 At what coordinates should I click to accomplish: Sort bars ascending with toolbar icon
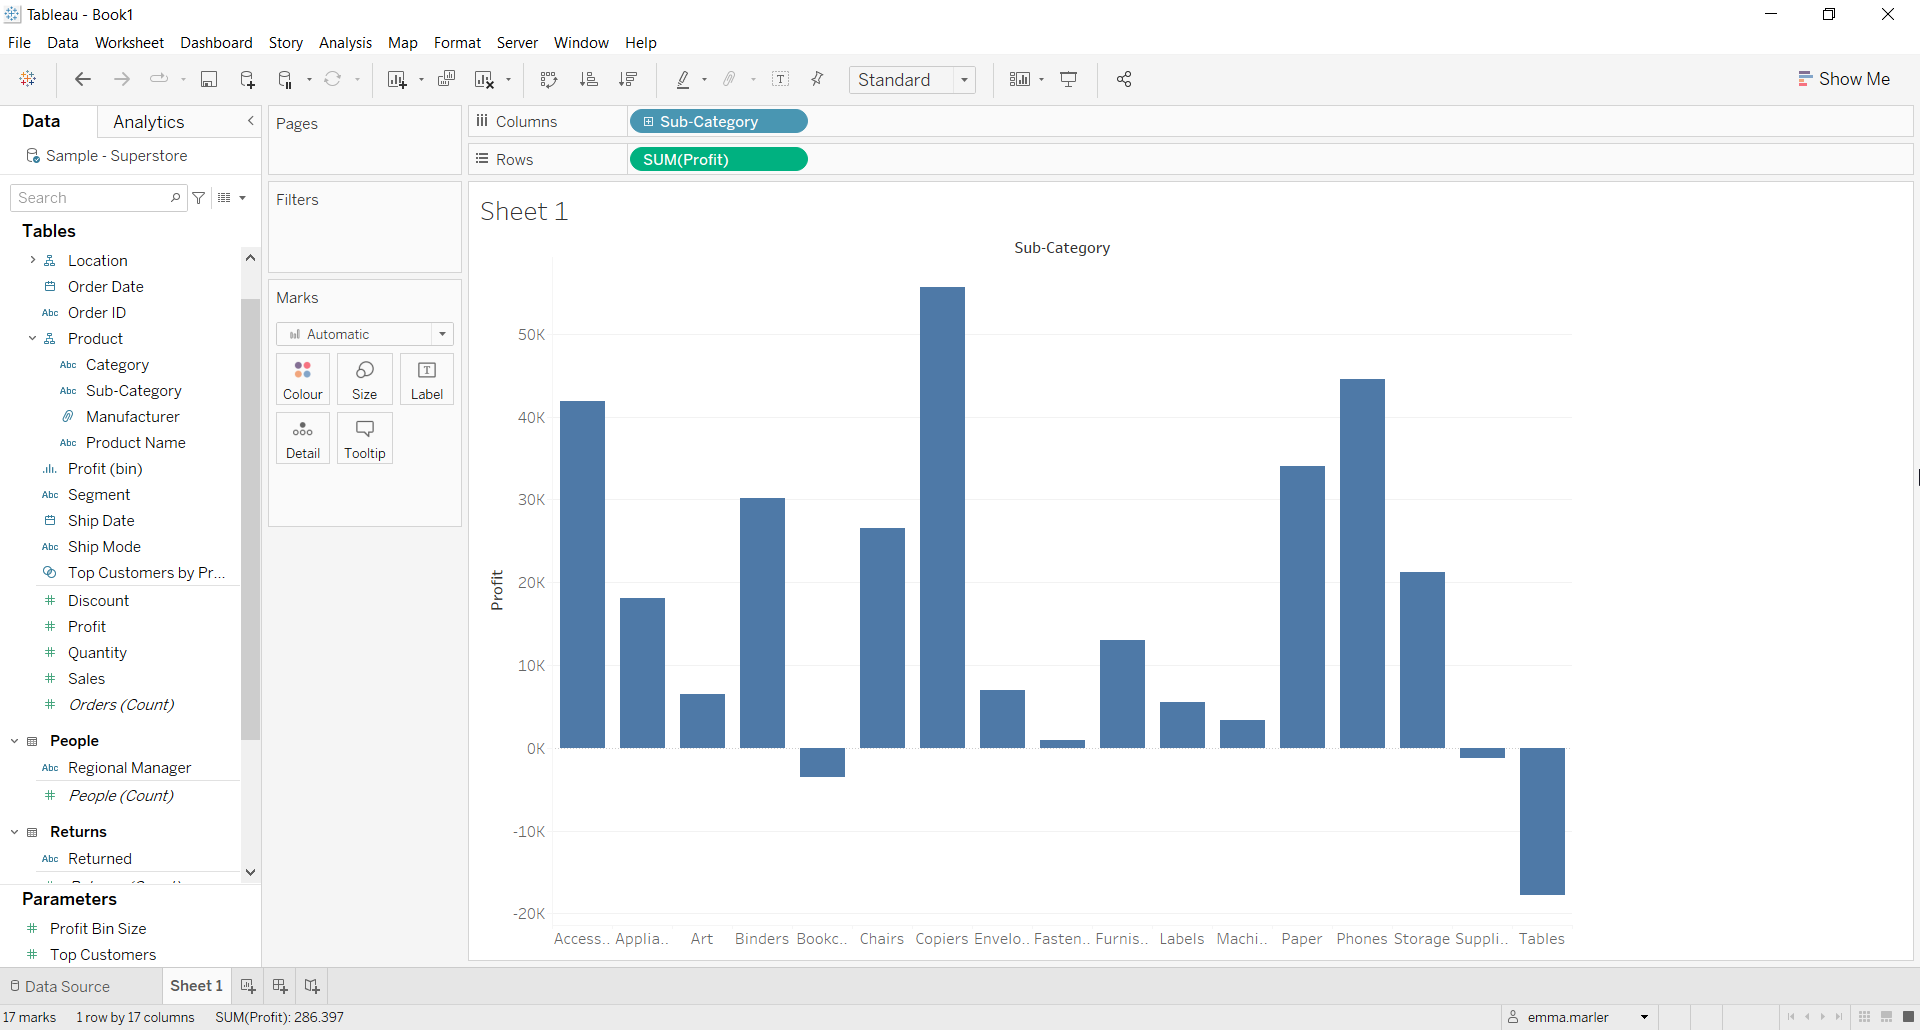tap(589, 80)
